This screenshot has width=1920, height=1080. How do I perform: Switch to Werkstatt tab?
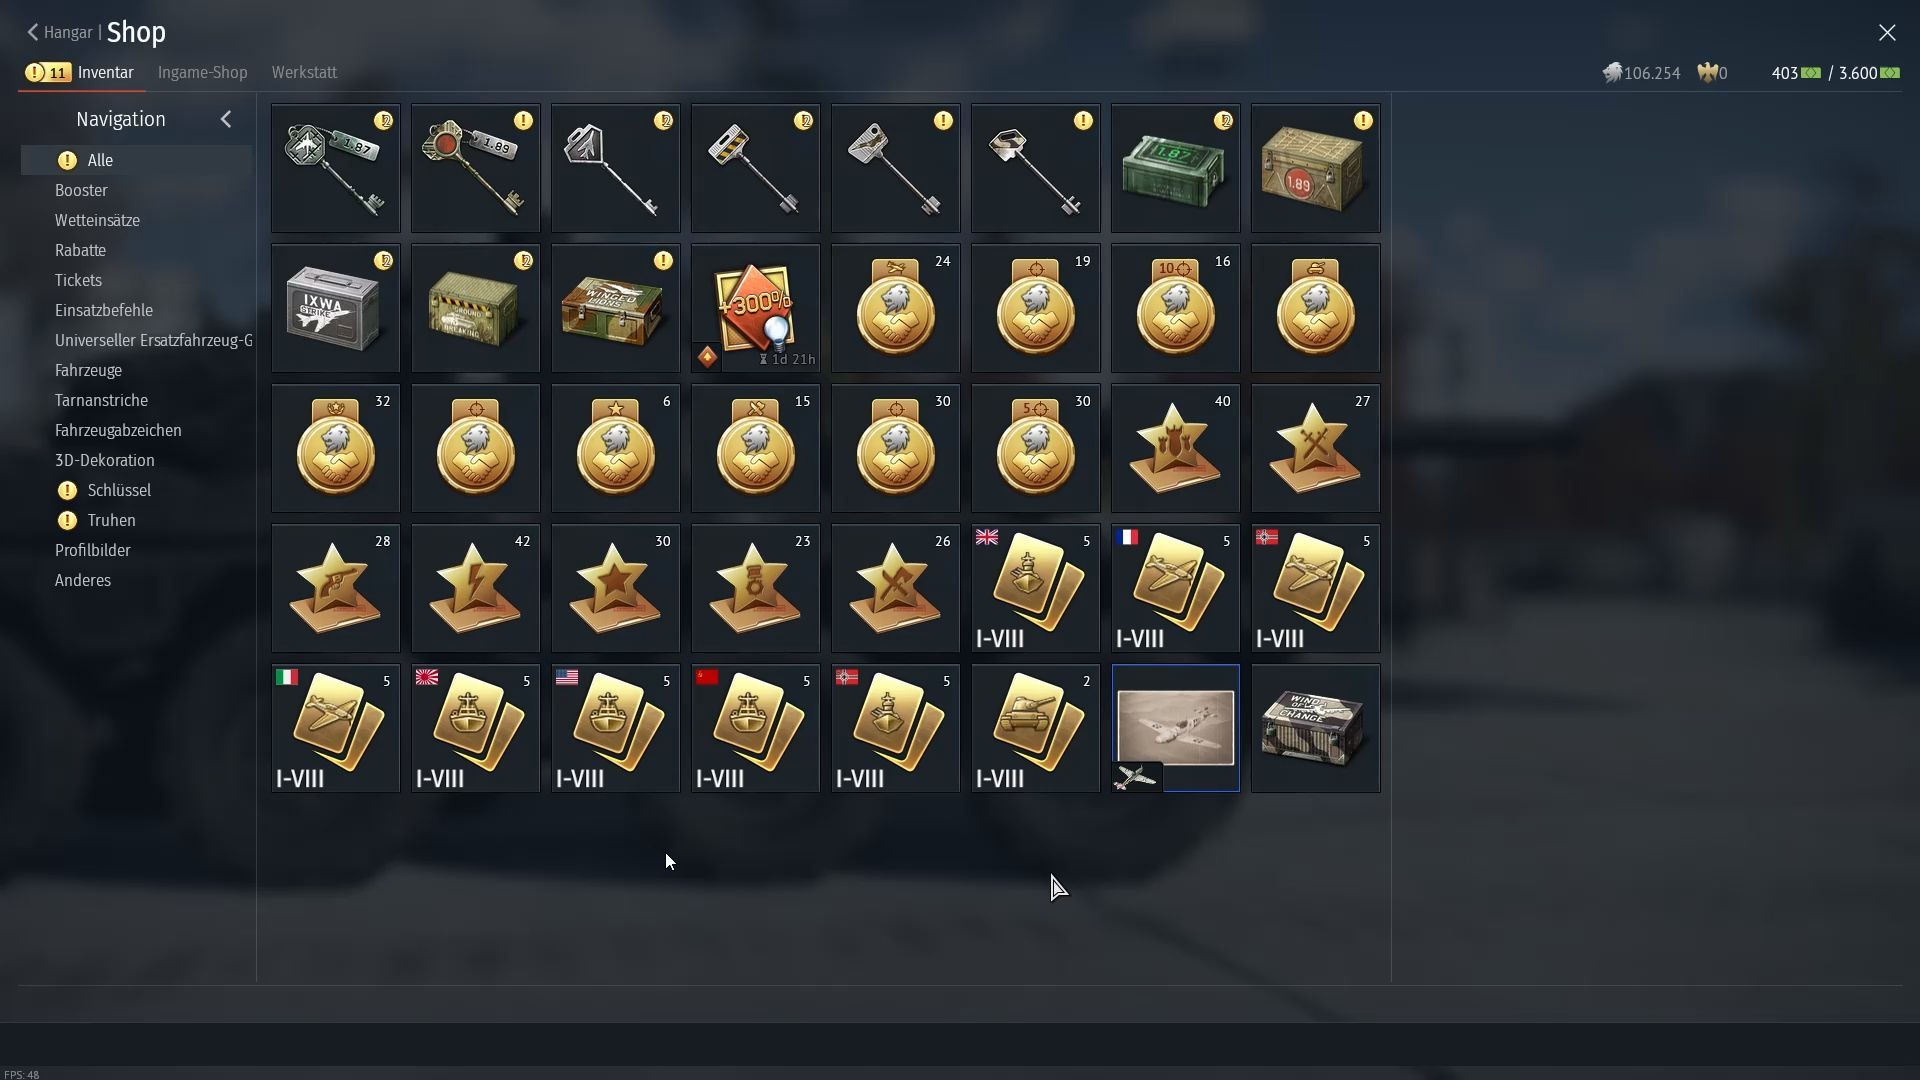[304, 72]
